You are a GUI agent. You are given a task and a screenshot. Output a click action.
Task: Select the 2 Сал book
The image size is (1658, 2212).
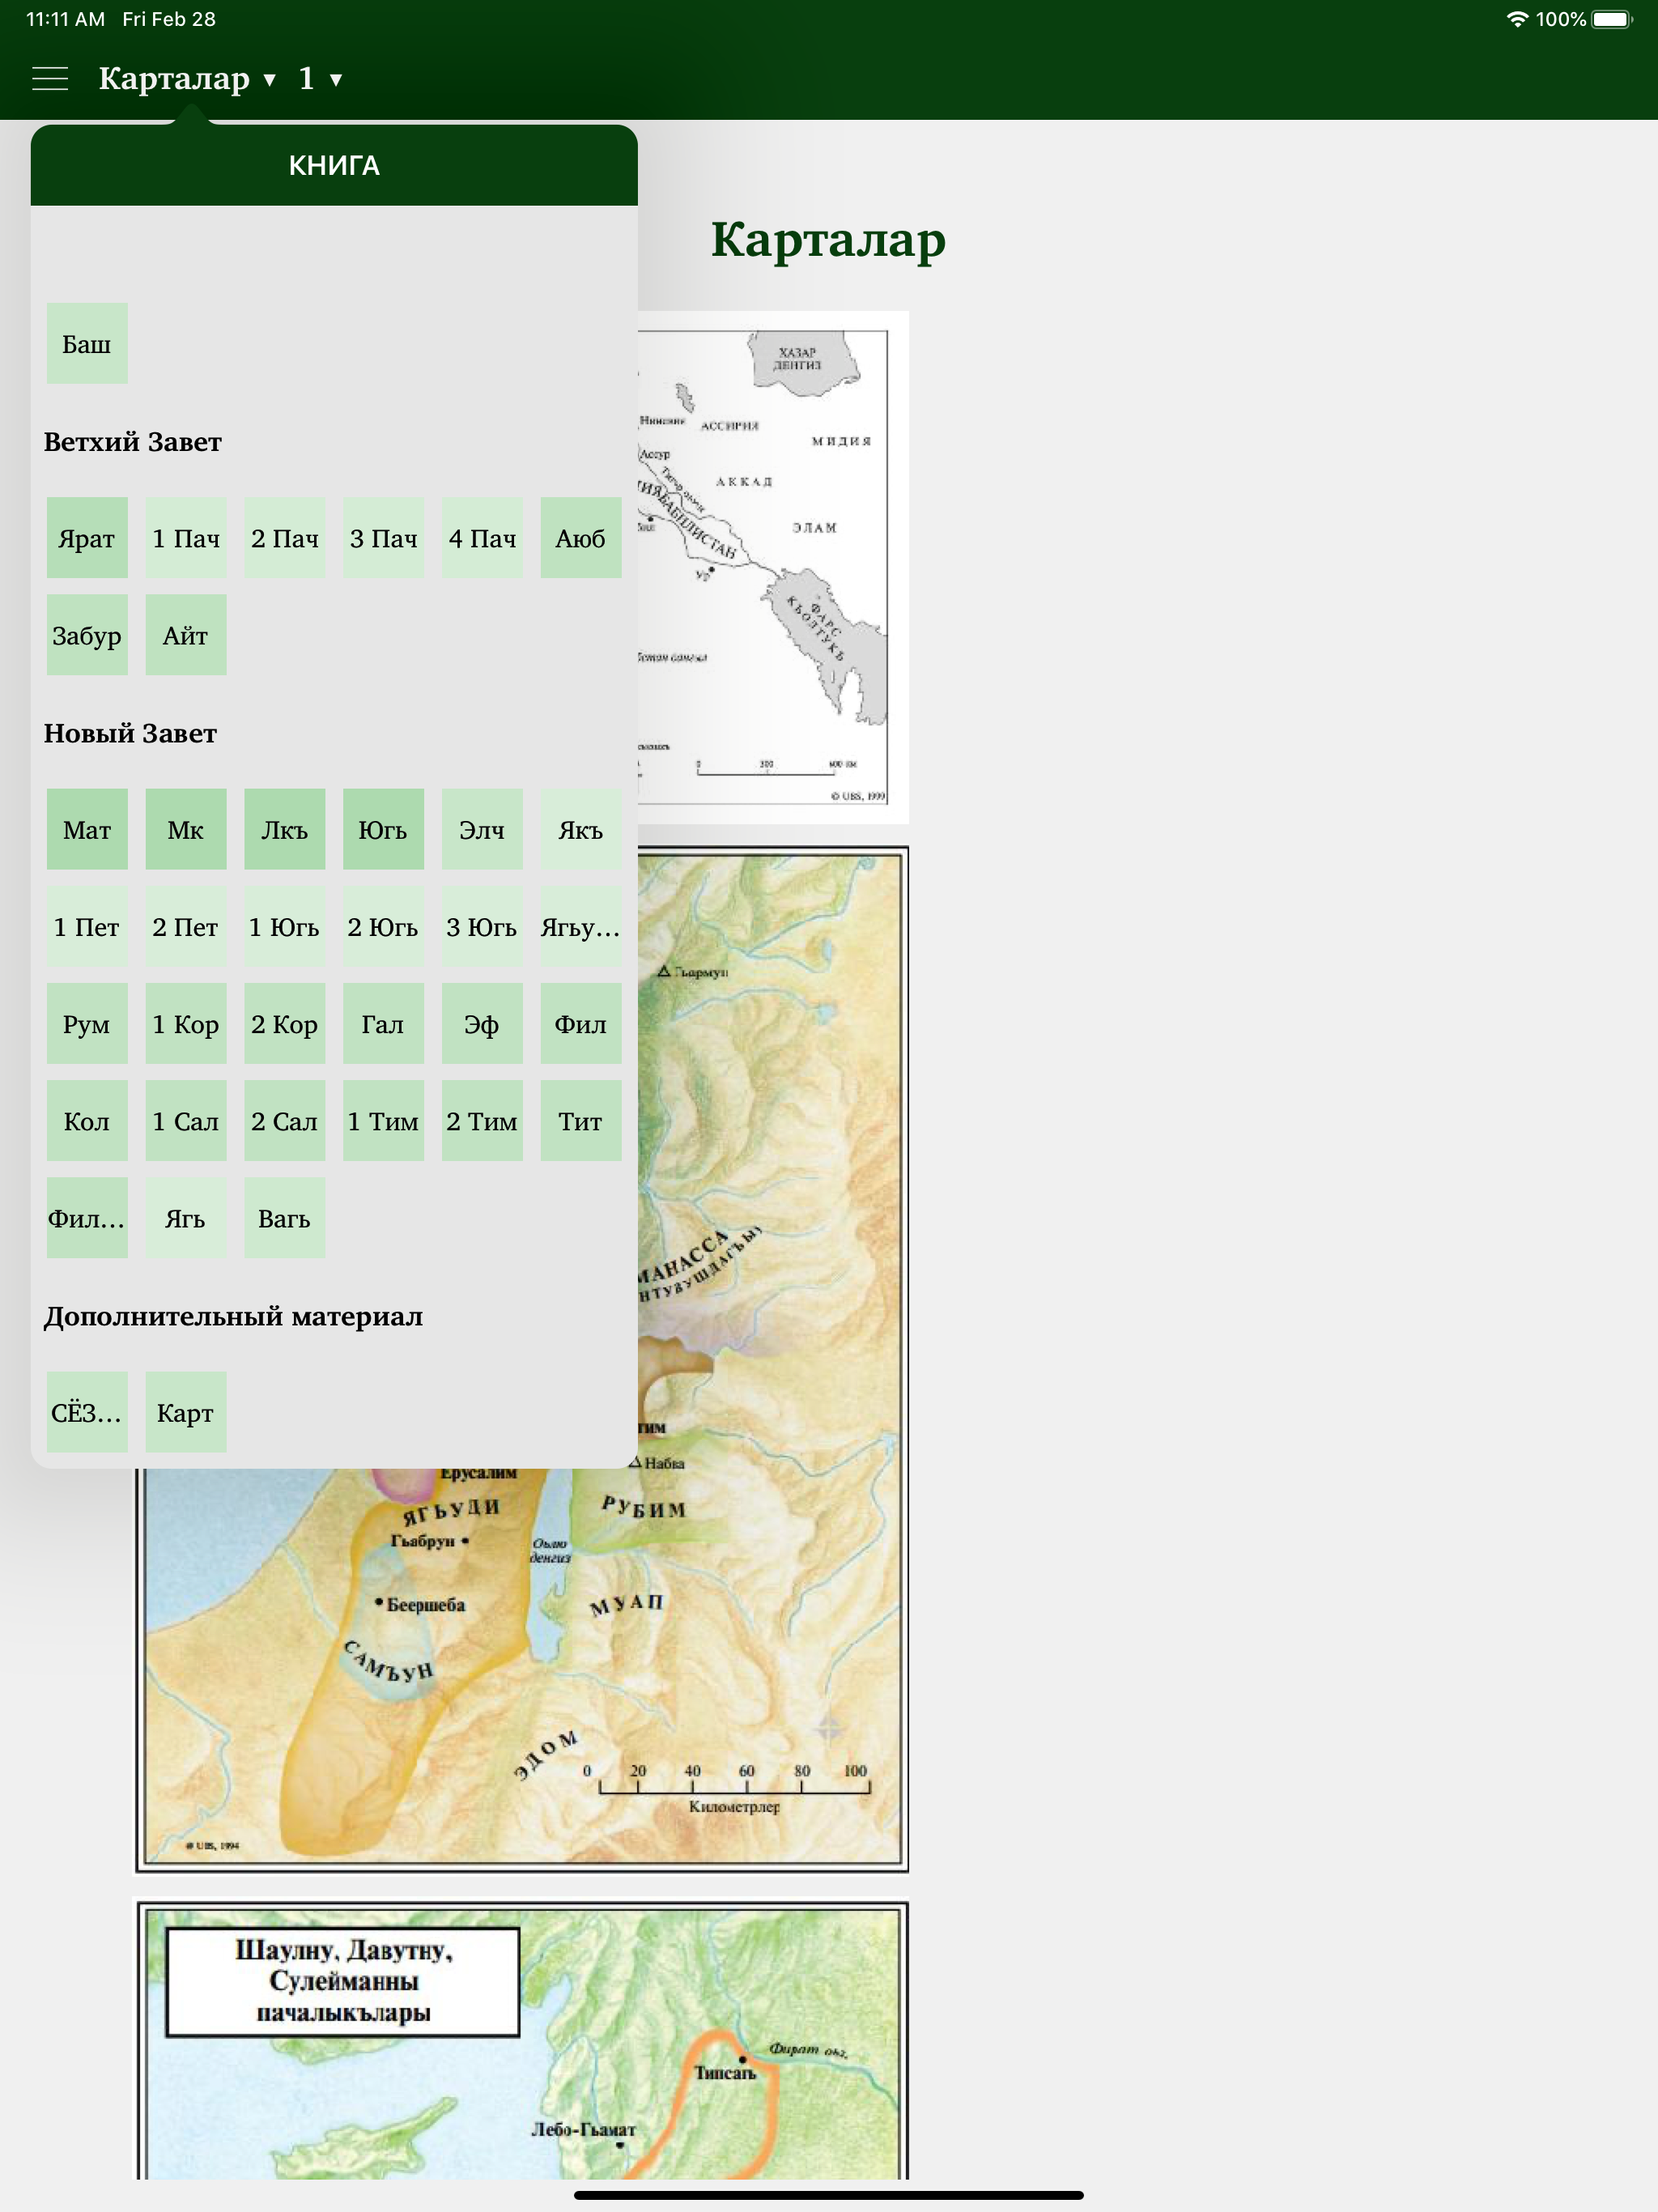285,1120
